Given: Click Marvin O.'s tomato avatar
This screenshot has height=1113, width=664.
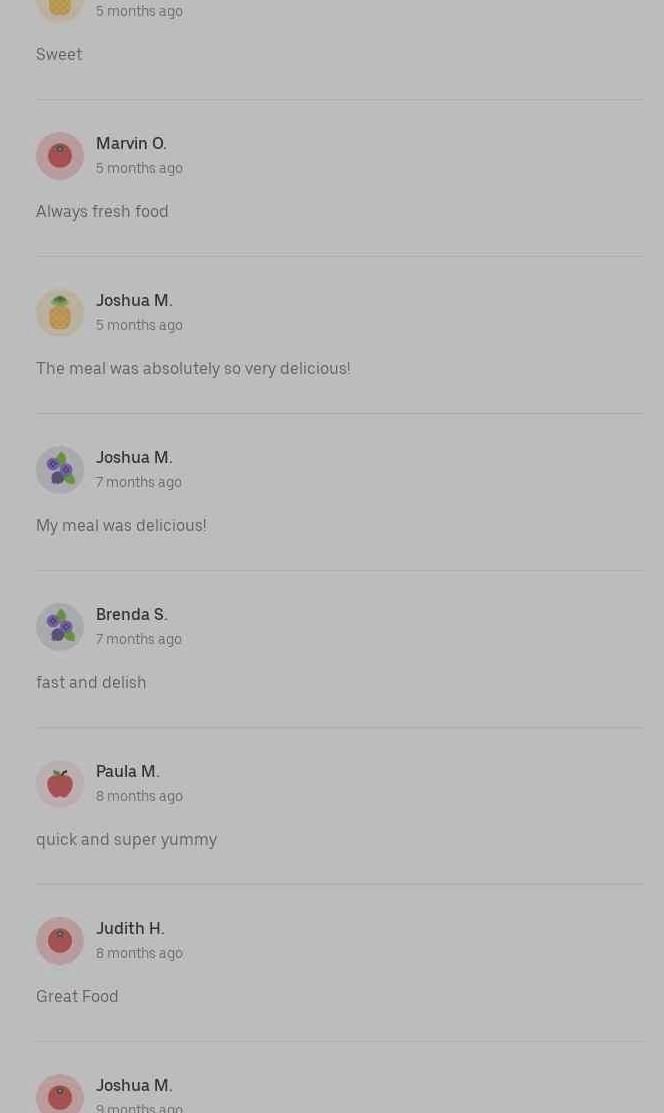Looking at the screenshot, I should point(60,156).
